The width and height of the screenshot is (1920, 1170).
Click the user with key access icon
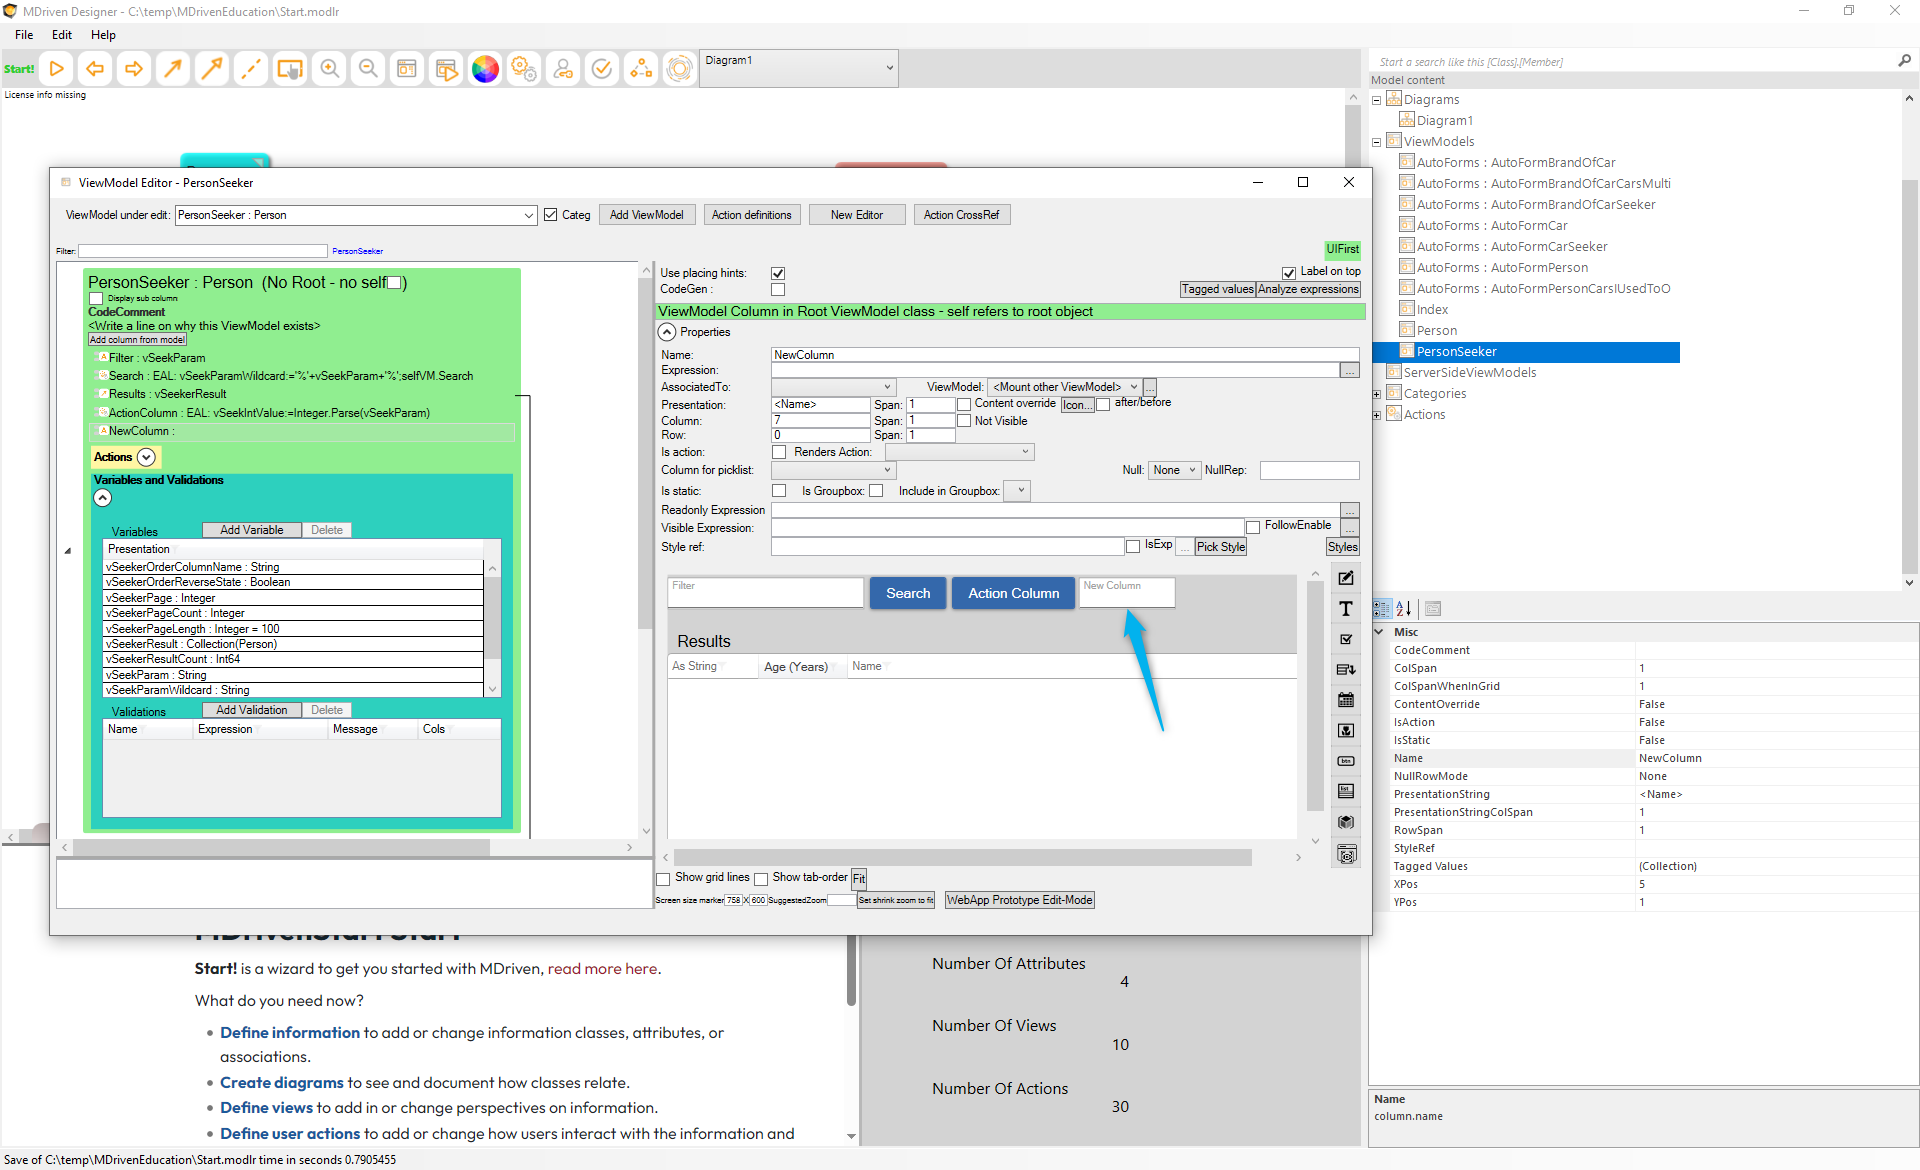point(563,69)
